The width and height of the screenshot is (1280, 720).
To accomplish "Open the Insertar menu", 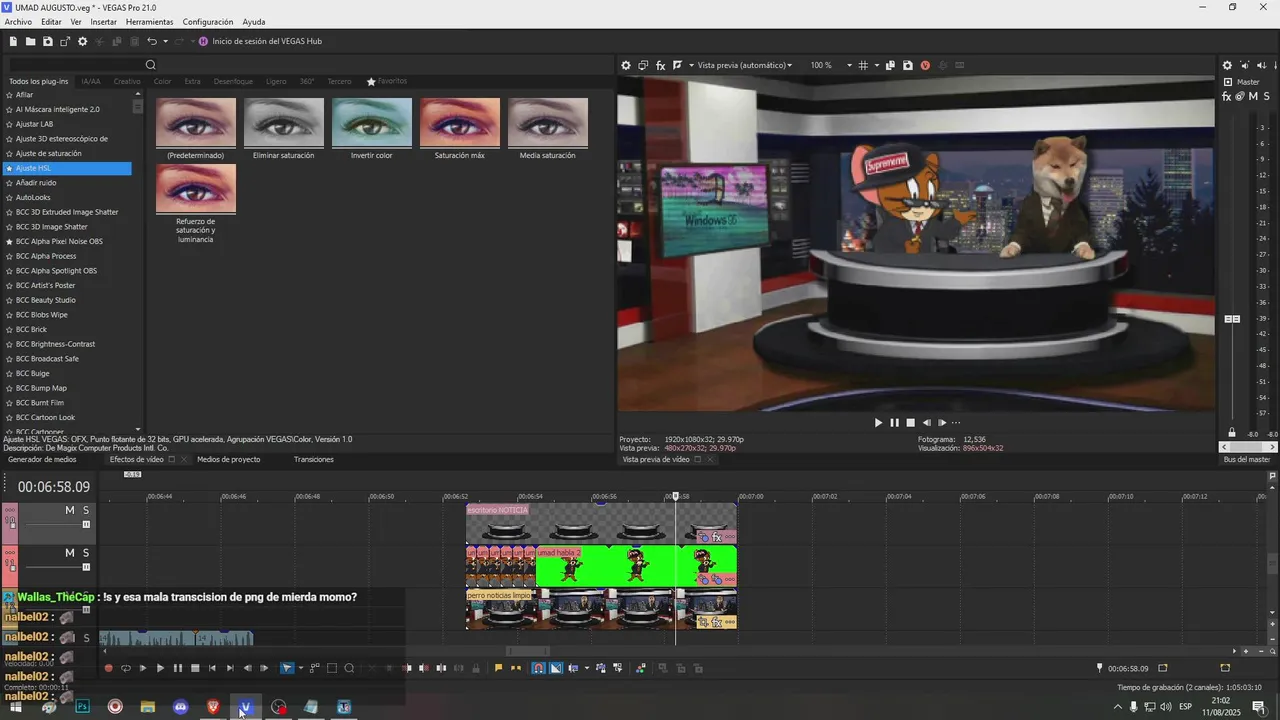I will pos(103,22).
